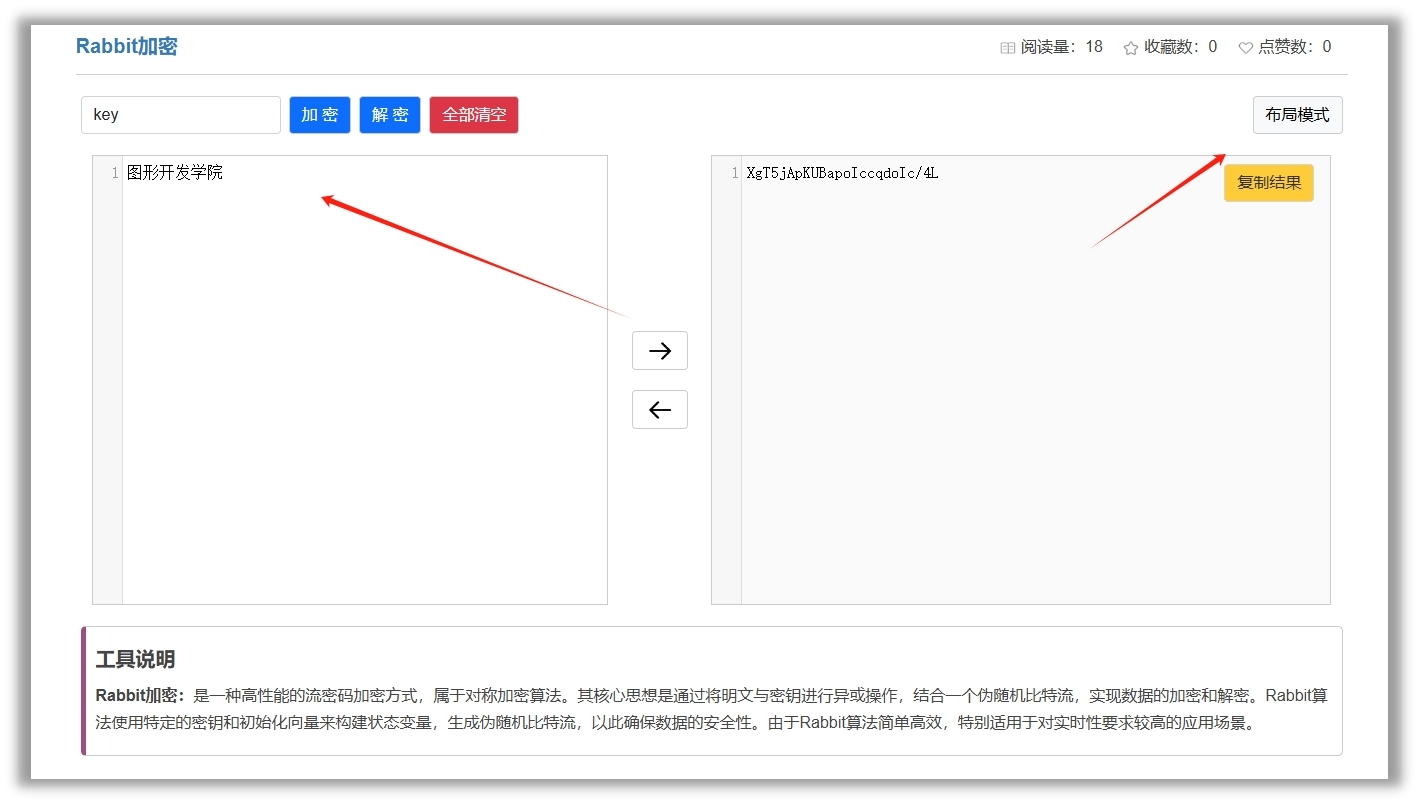This screenshot has width=1418, height=805.
Task: Click the 工具说明 heading
Action: point(135,659)
